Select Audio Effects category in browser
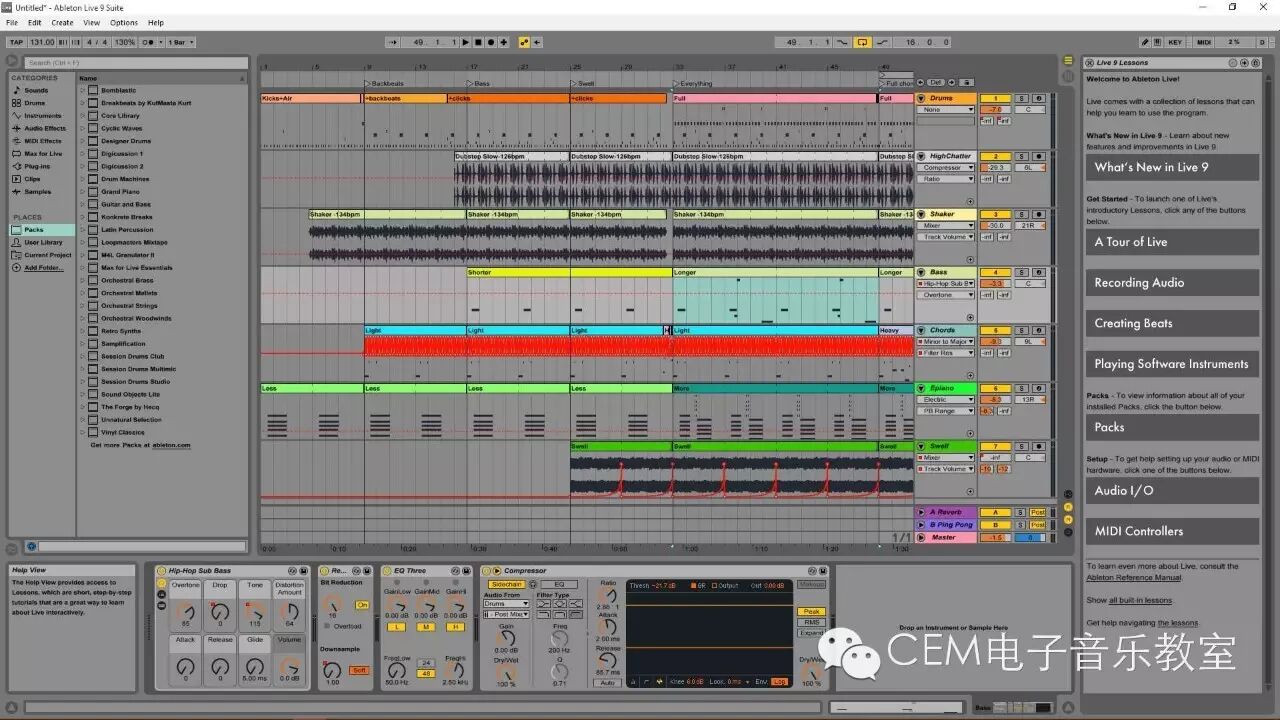 click(x=44, y=128)
